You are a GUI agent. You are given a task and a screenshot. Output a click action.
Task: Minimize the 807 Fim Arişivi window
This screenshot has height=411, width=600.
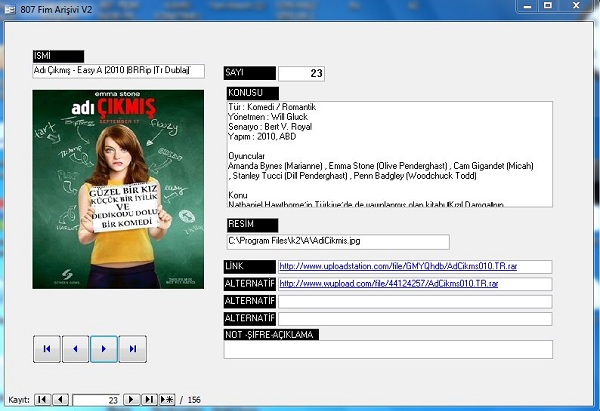click(528, 6)
